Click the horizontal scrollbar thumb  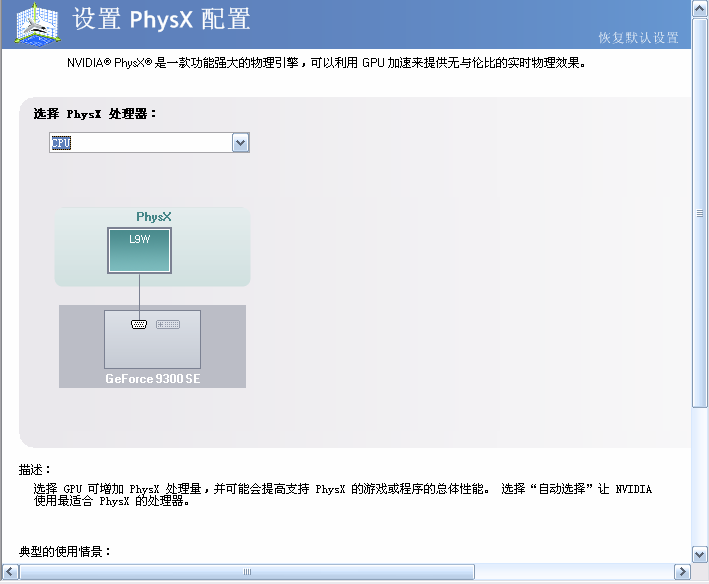(247, 572)
